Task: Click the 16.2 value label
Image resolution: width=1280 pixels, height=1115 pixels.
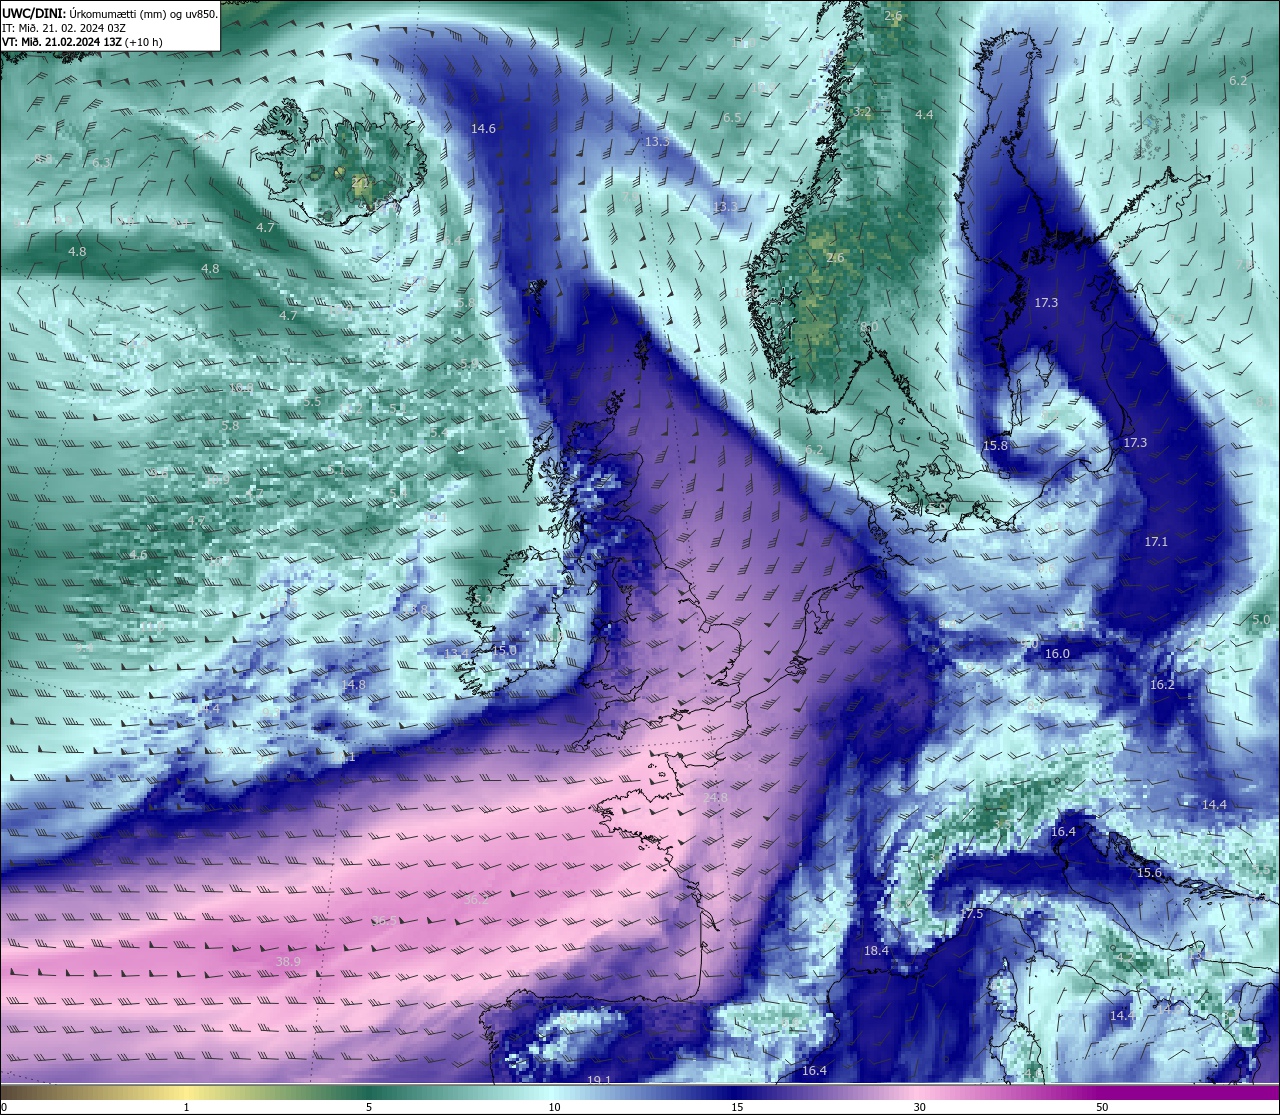Action: 1162,685
